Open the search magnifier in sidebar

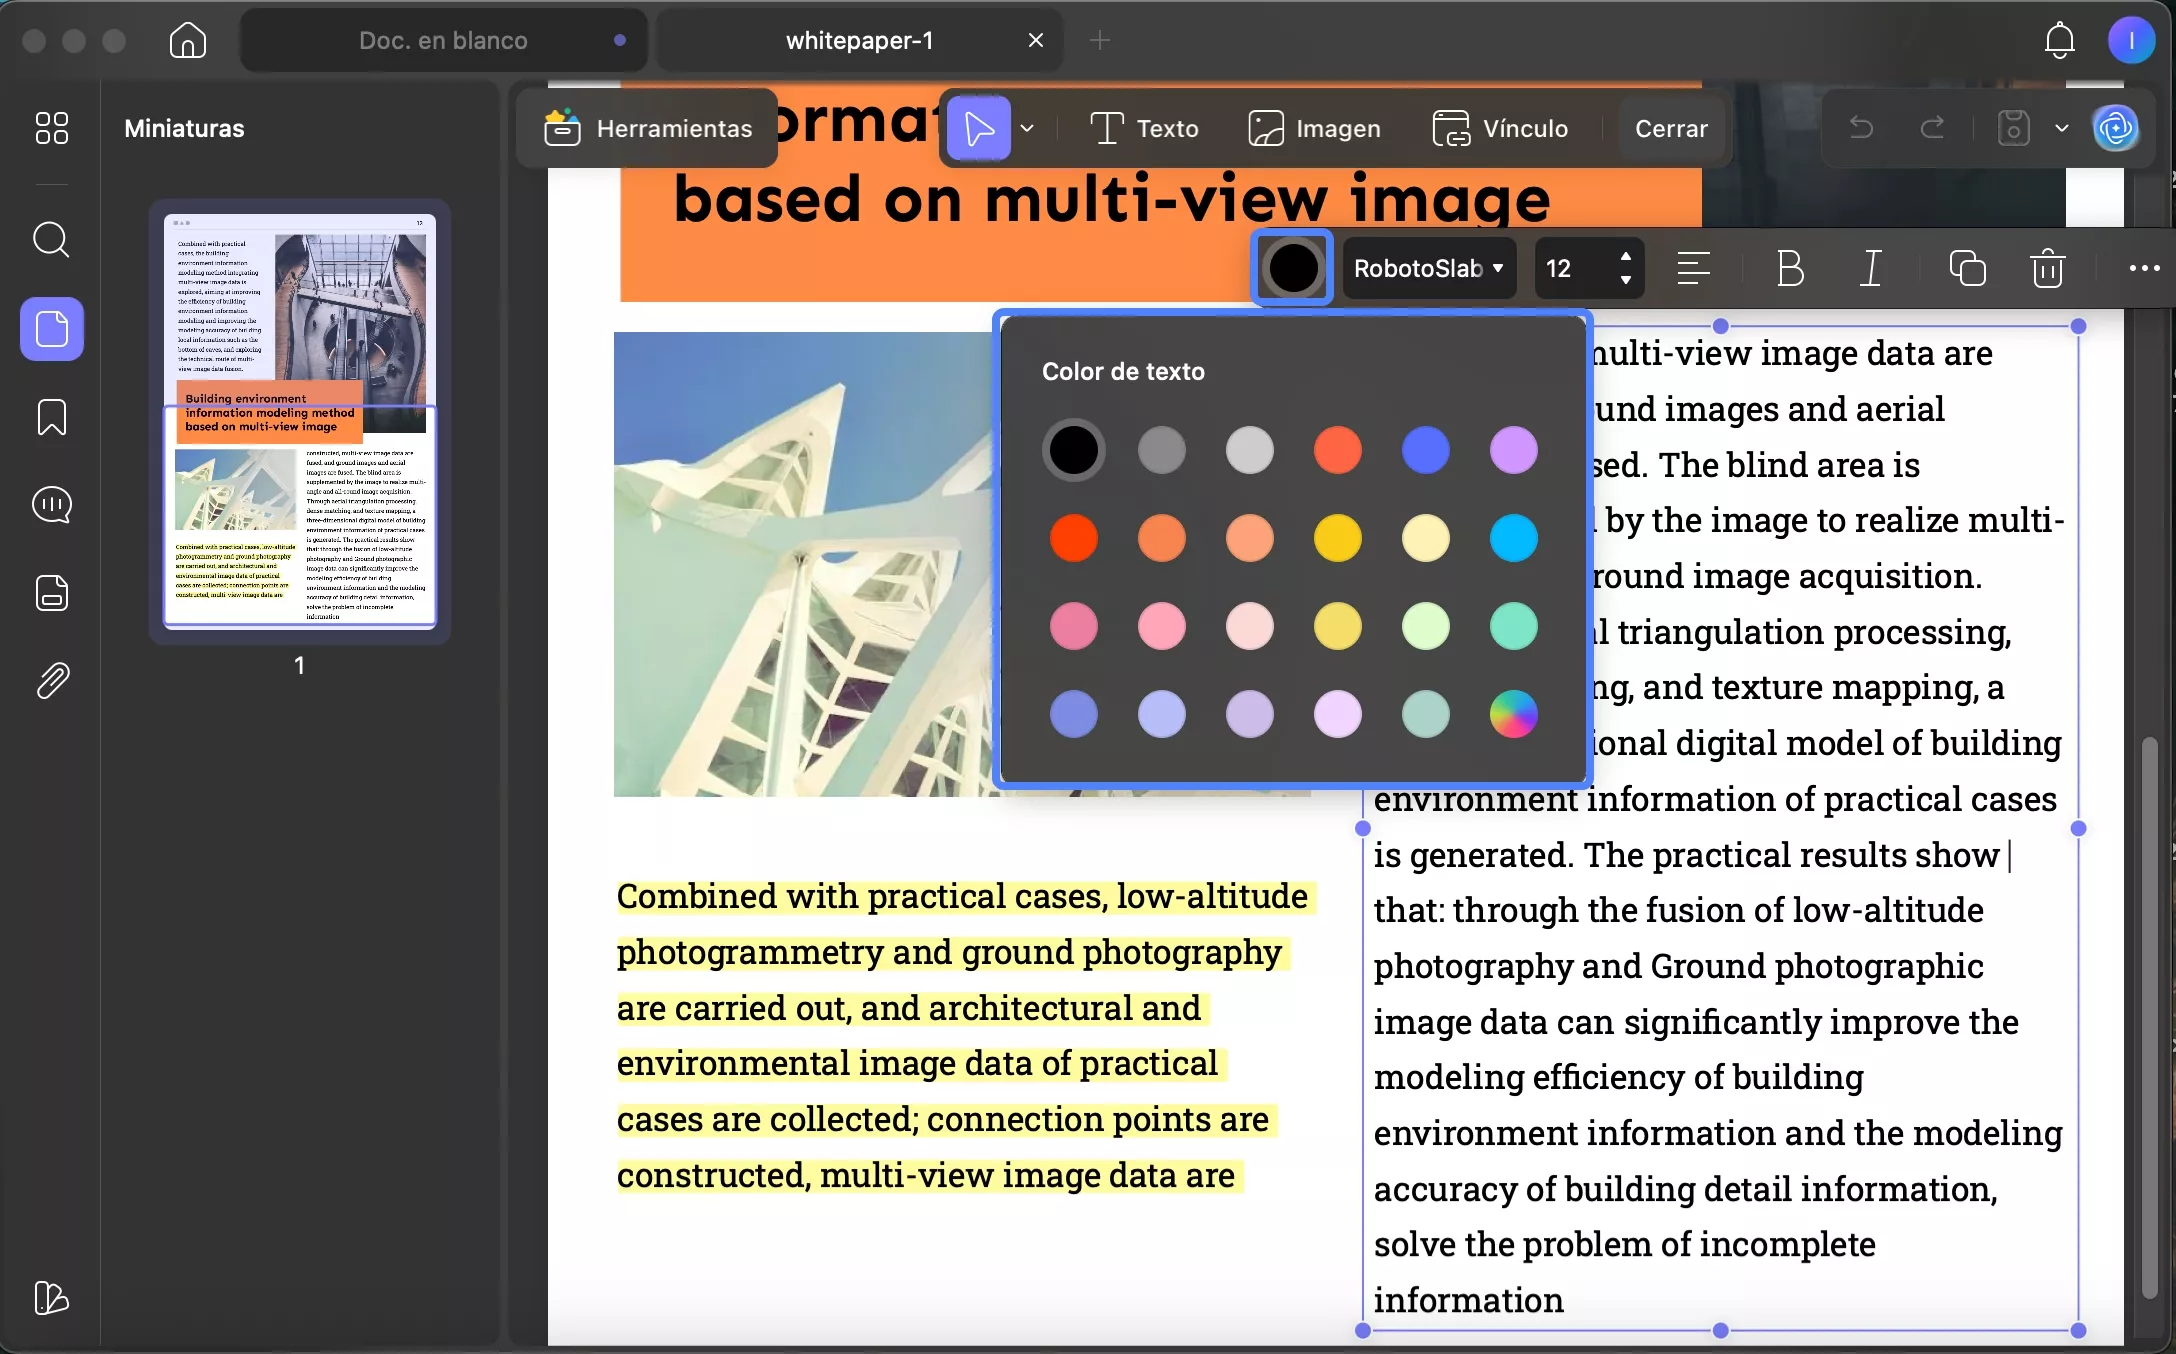pos(52,240)
